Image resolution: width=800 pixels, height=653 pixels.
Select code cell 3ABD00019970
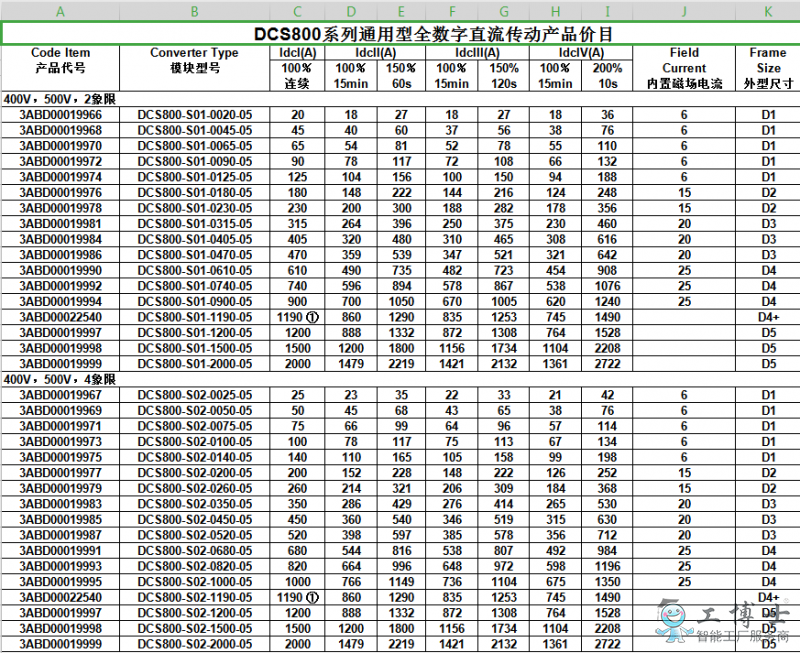(60, 146)
